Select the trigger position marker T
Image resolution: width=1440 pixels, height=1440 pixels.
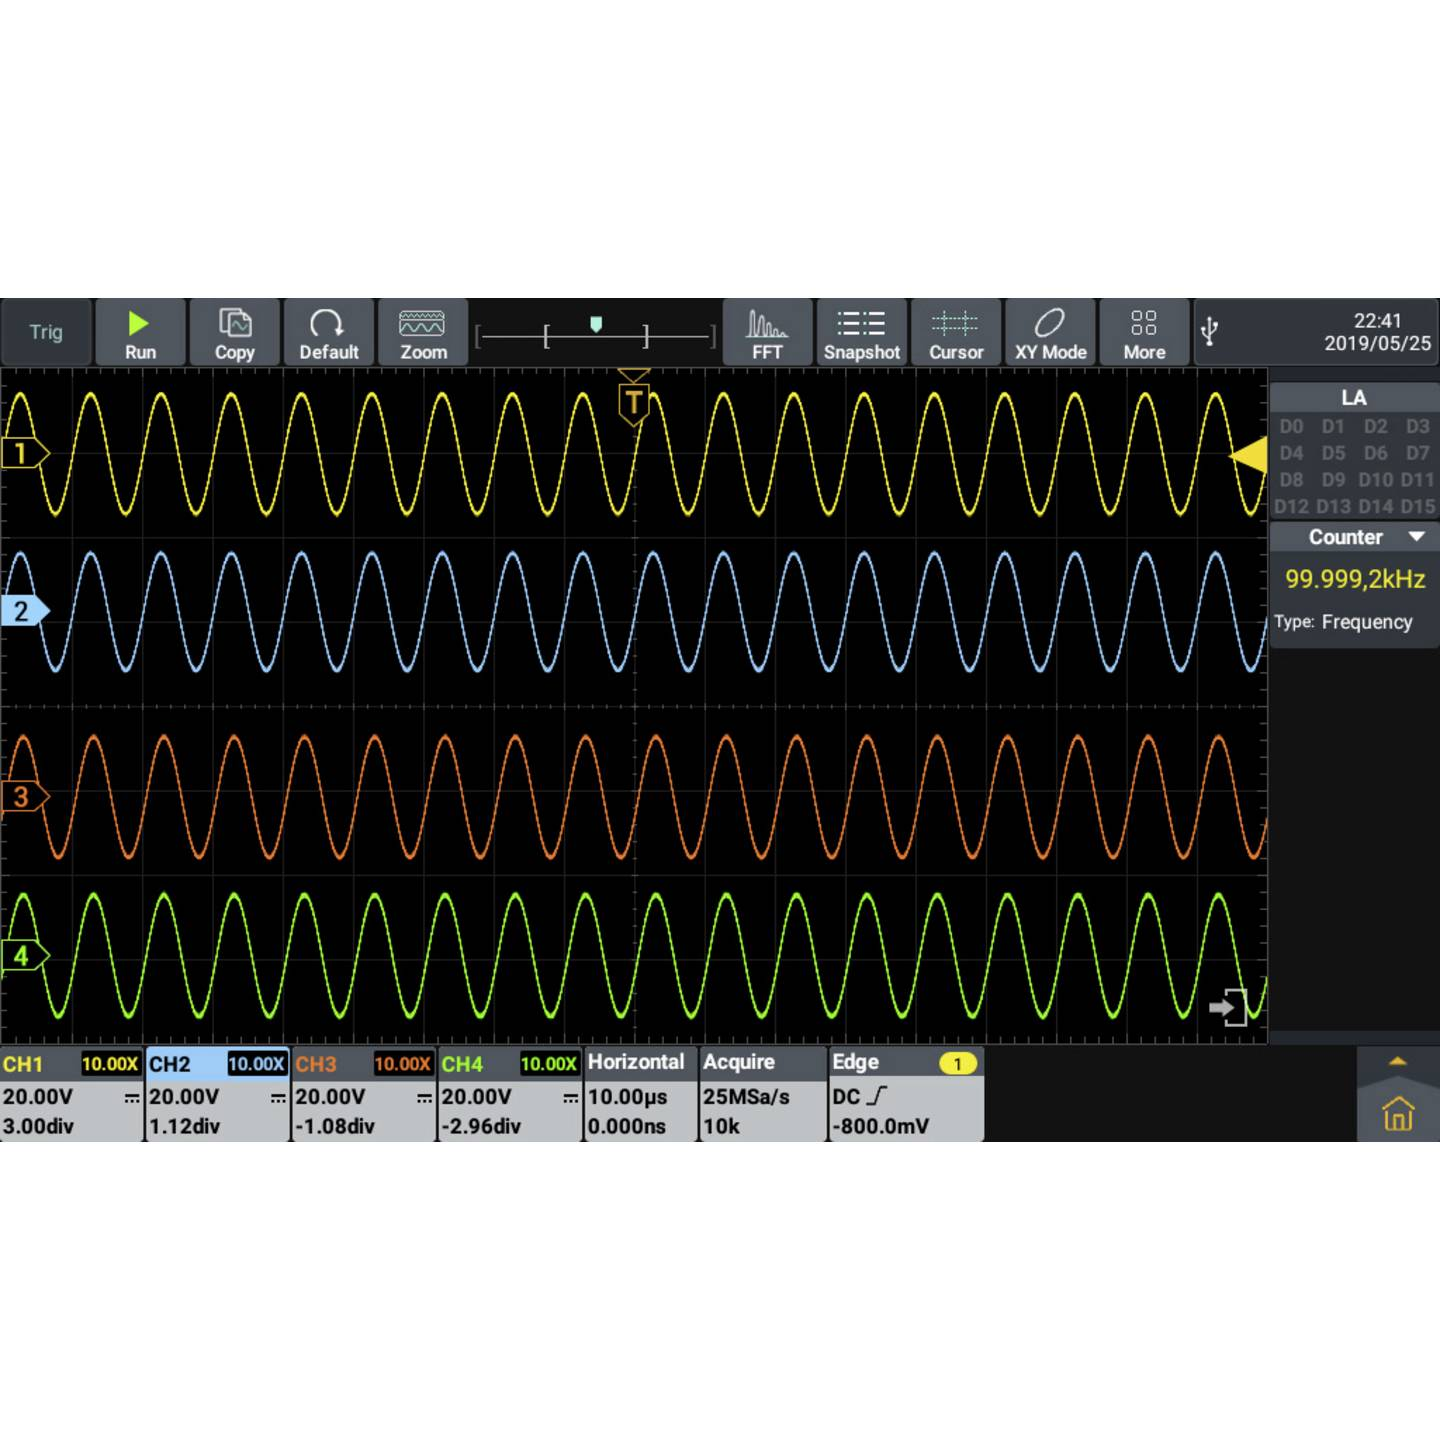(634, 399)
